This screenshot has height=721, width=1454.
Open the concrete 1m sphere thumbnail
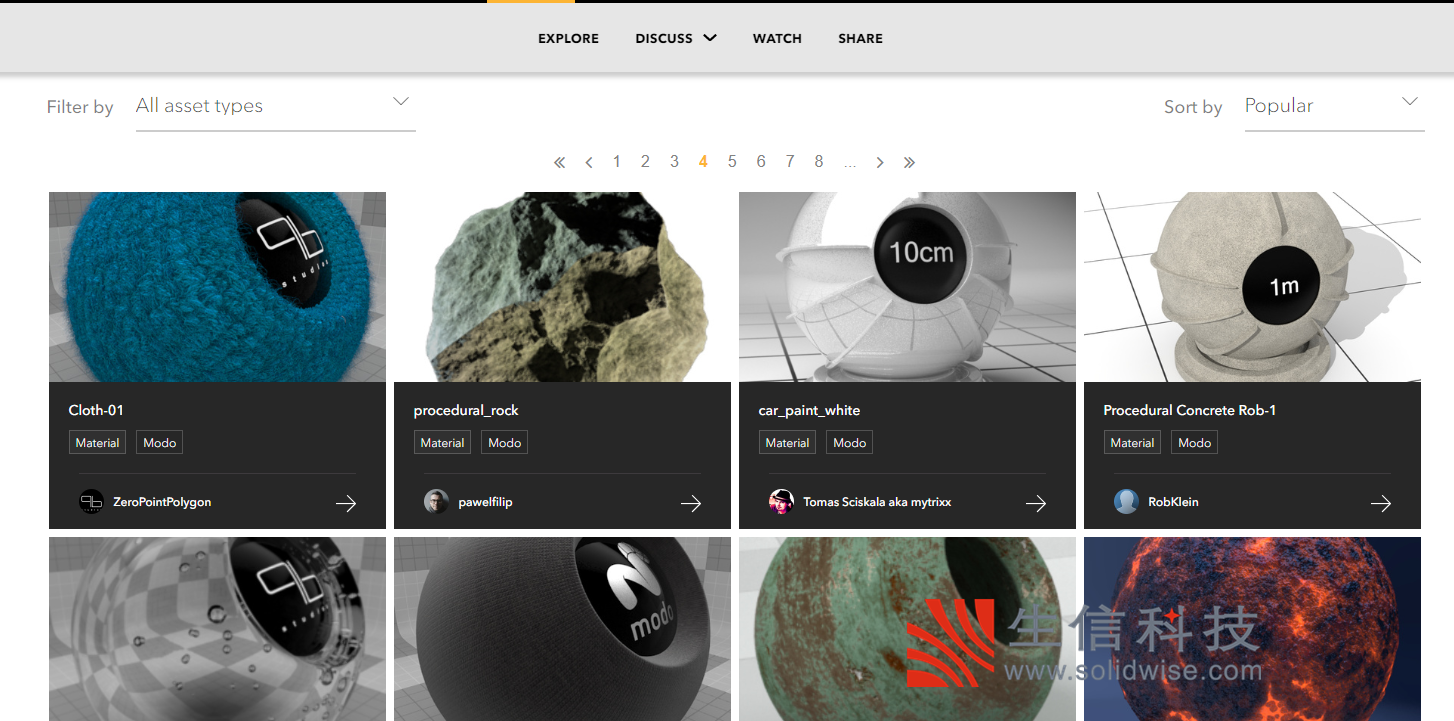(x=1252, y=287)
